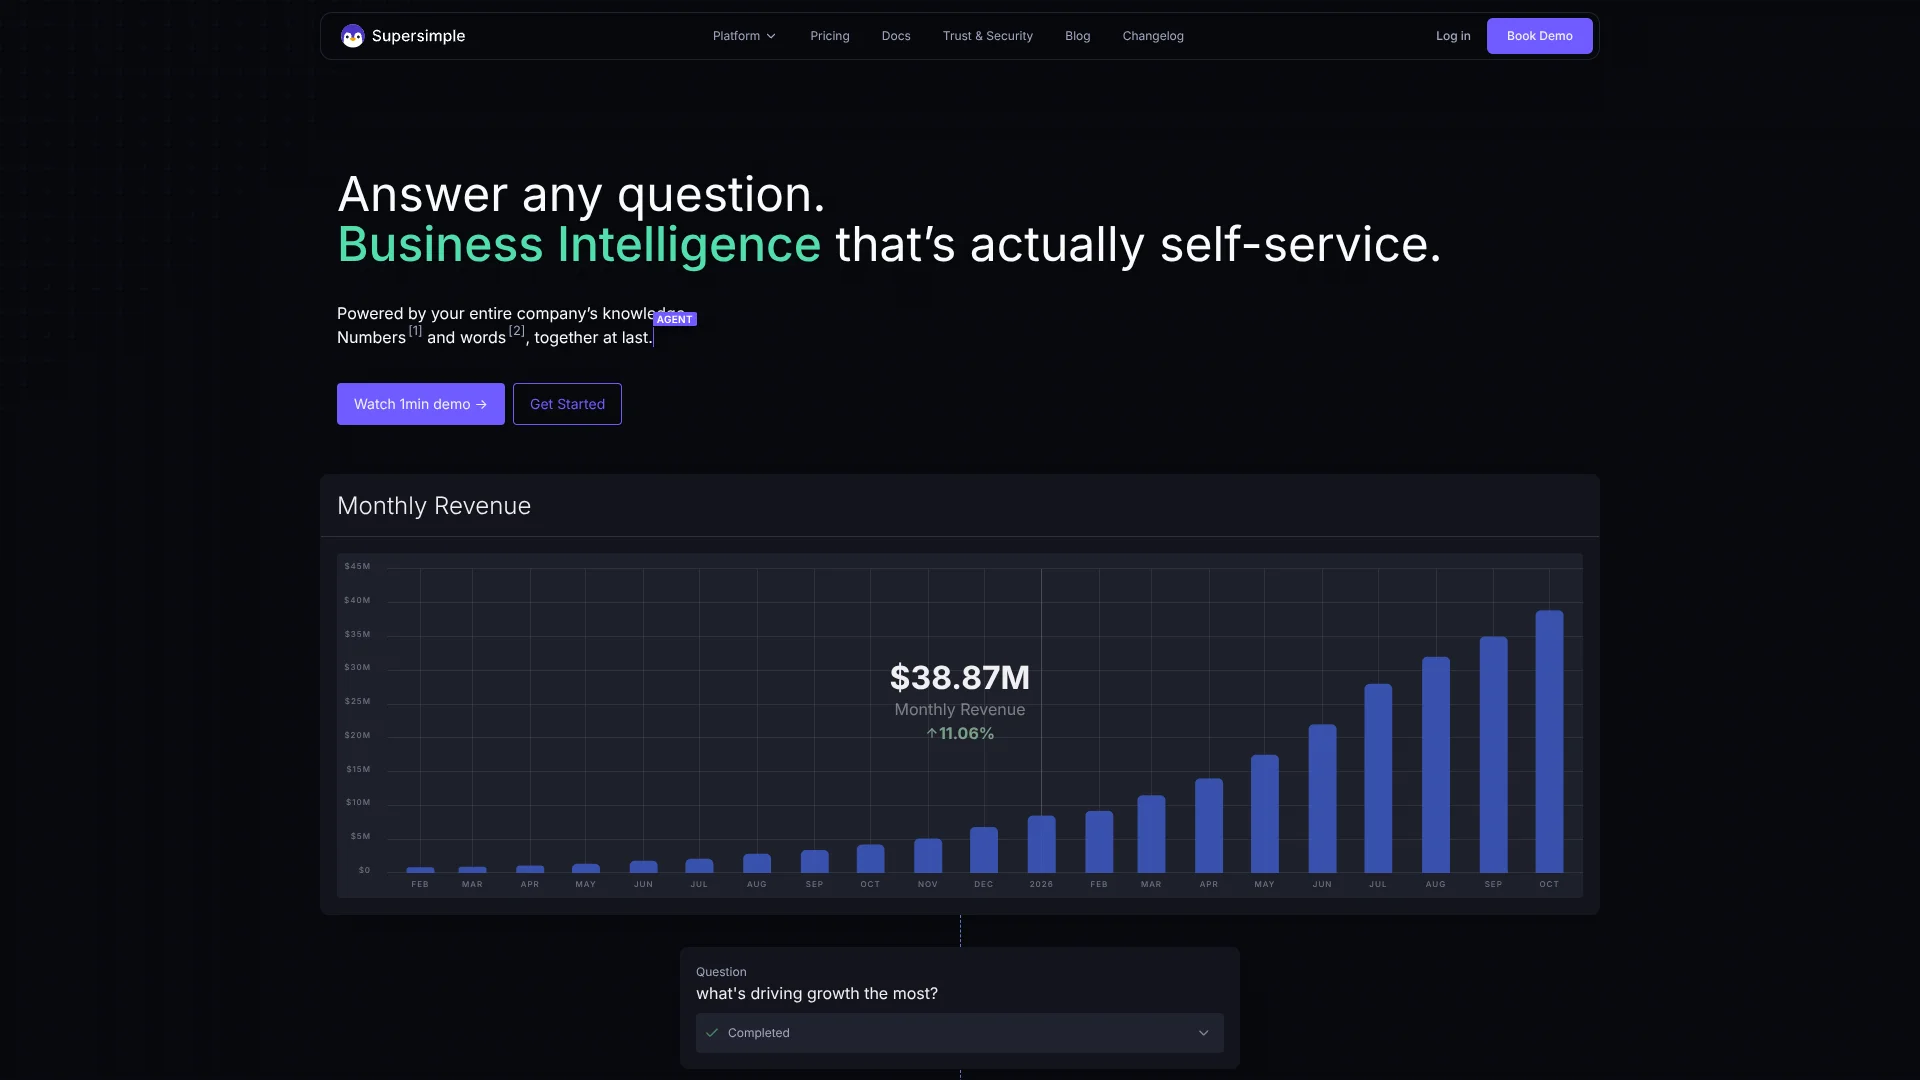Click the tallest SEP revenue bar
Viewport: 1920px width, 1080px height.
1493,754
